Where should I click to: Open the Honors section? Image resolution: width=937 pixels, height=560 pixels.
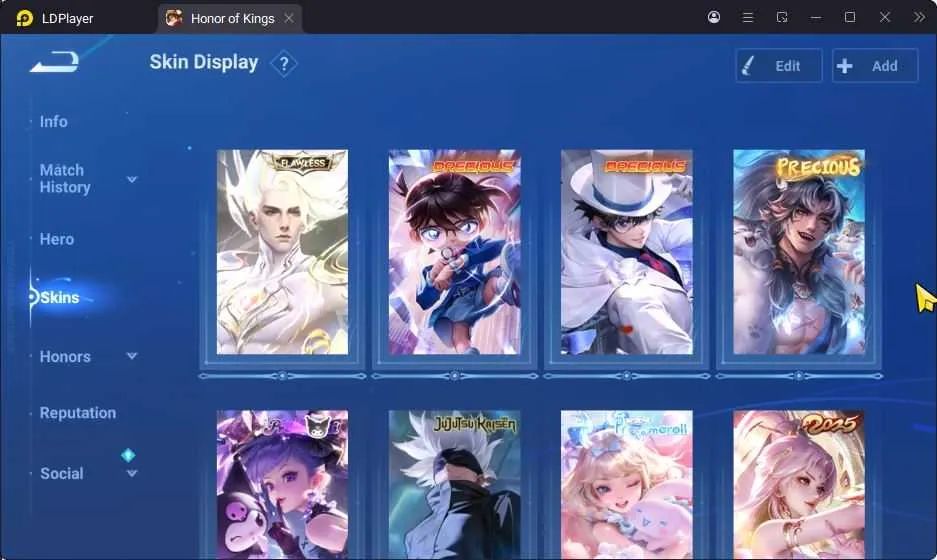click(x=65, y=357)
